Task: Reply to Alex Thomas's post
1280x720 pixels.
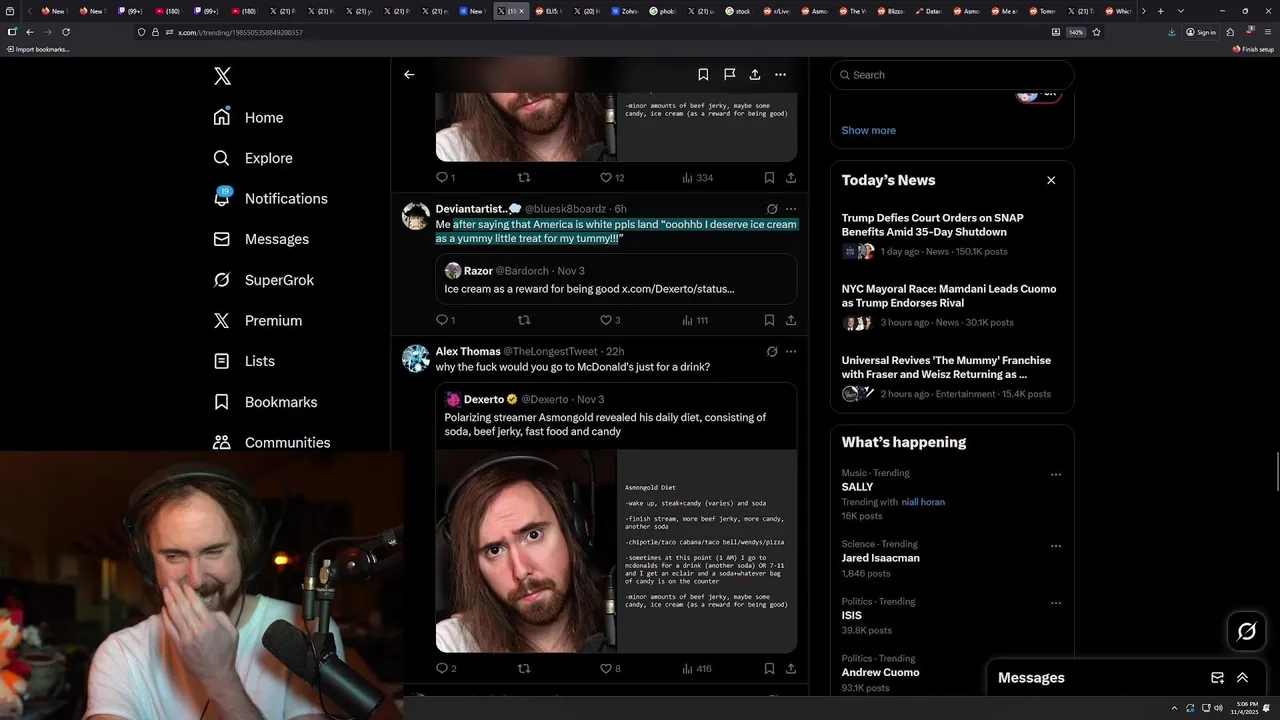Action: pos(446,668)
